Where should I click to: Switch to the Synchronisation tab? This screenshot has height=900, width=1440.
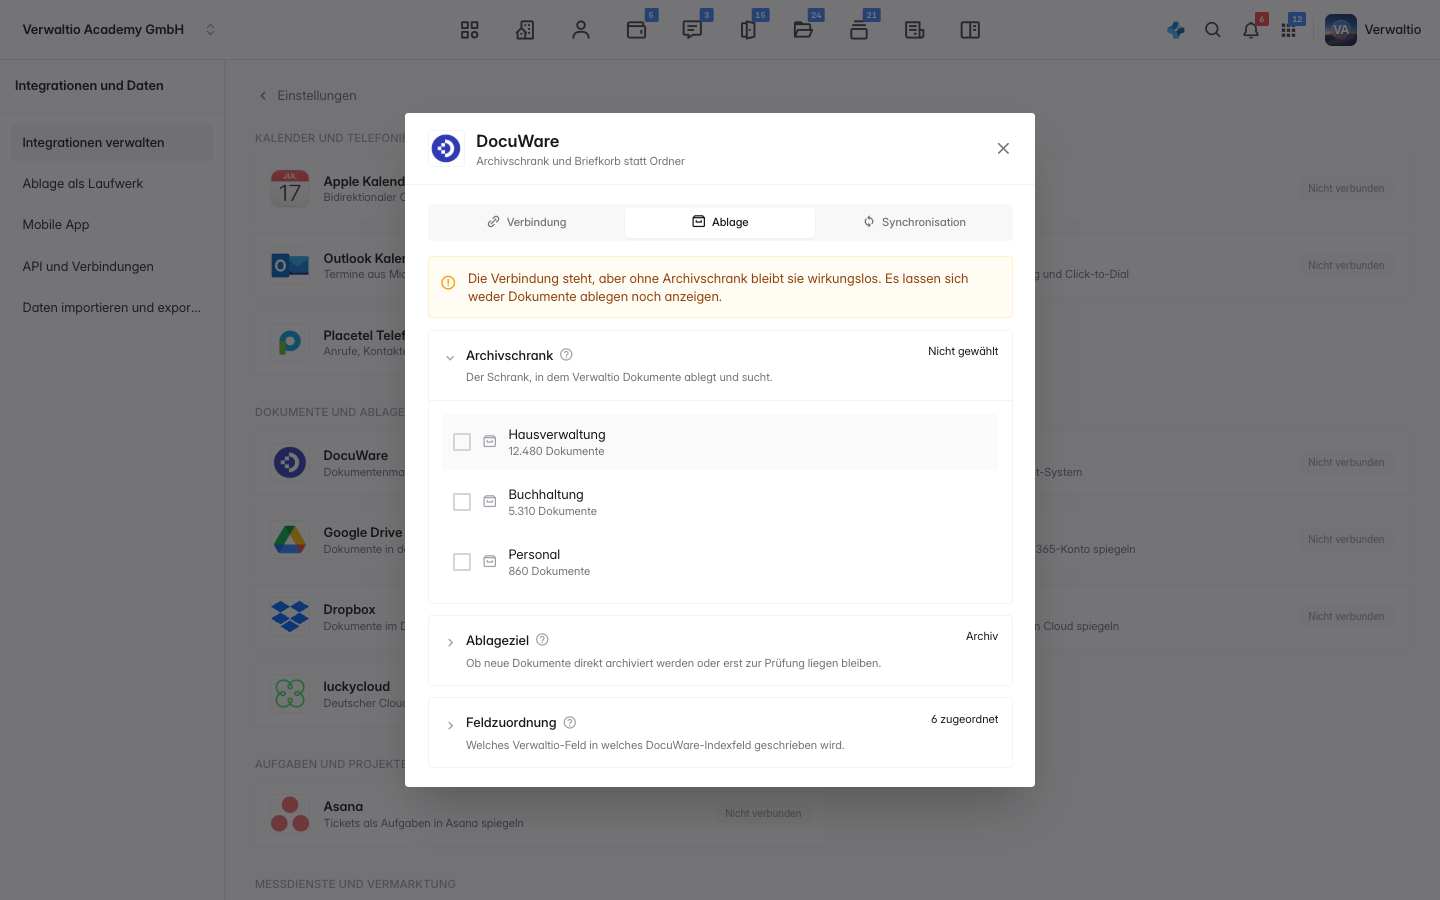[914, 222]
